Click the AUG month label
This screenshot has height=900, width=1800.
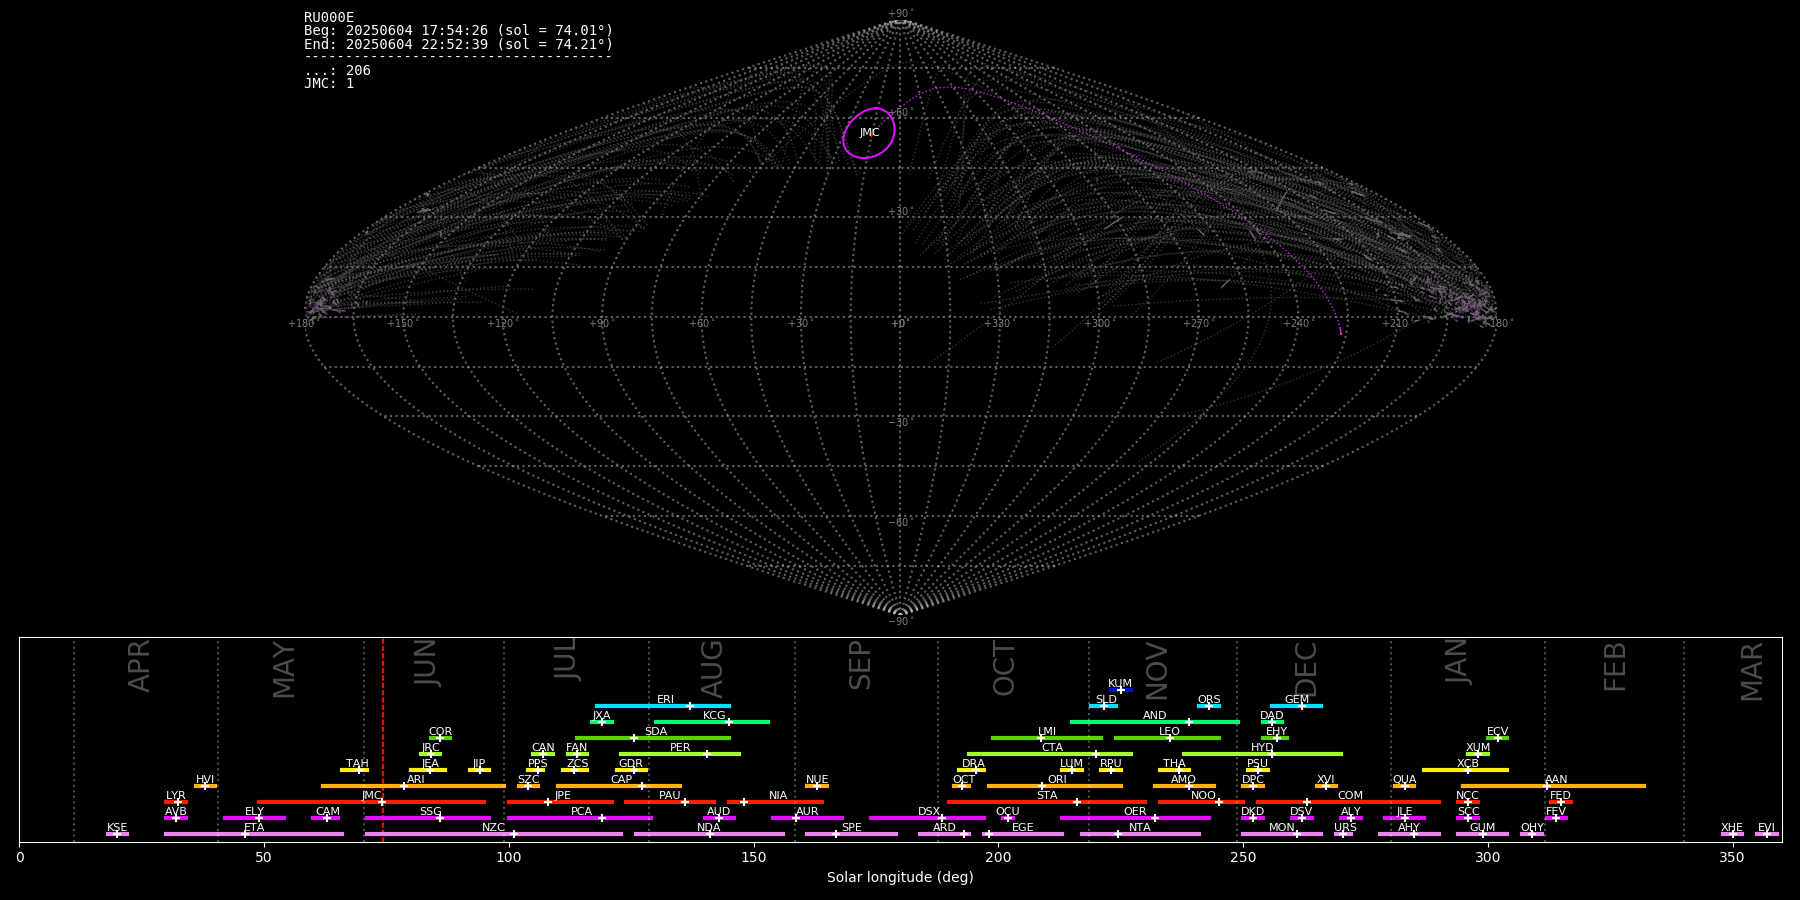tap(712, 669)
